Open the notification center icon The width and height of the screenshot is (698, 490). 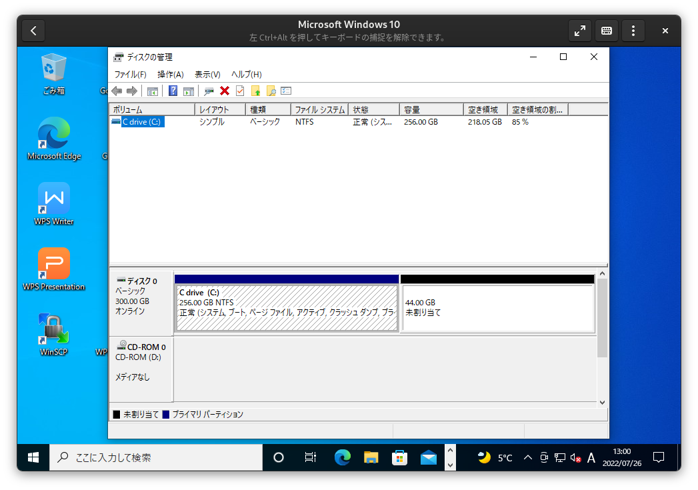coord(658,458)
